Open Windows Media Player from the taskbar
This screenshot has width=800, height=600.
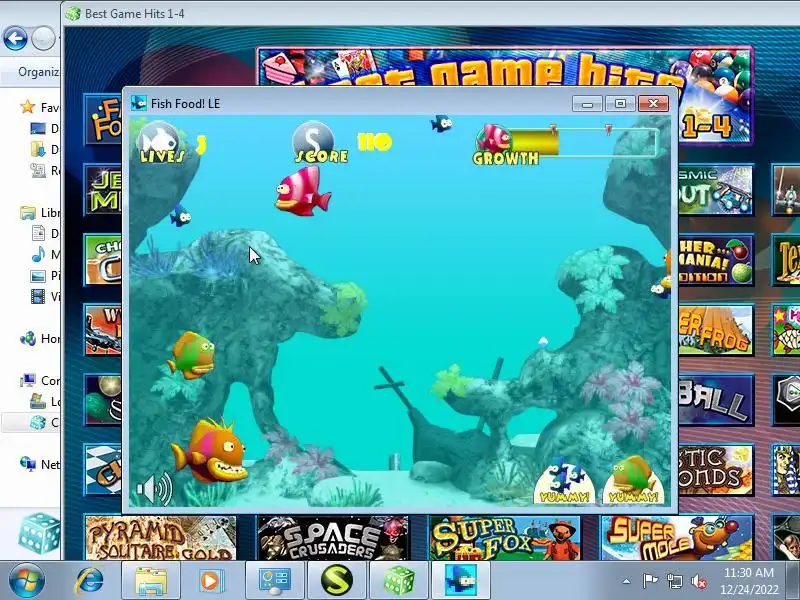(212, 581)
